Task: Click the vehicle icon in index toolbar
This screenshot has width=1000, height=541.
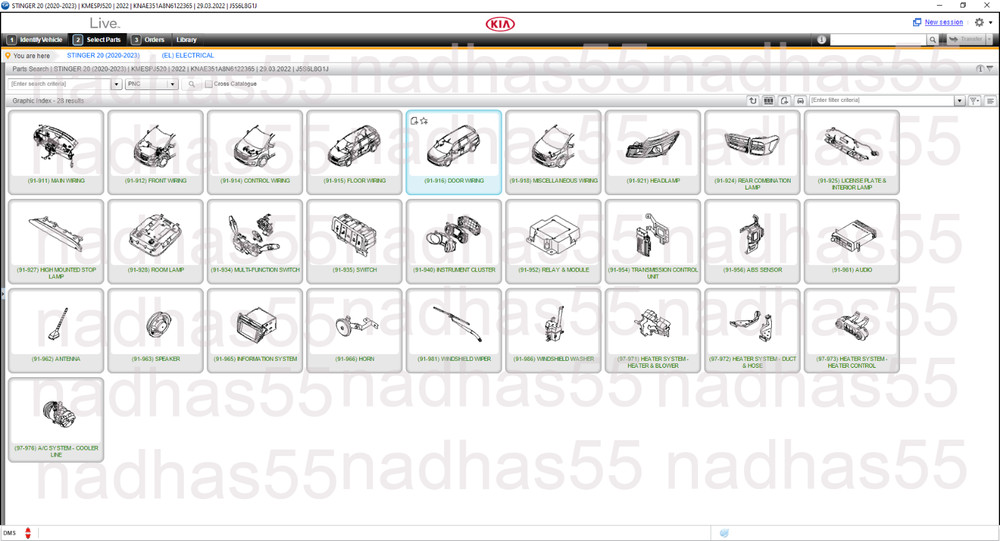Action: pyautogui.click(x=800, y=101)
